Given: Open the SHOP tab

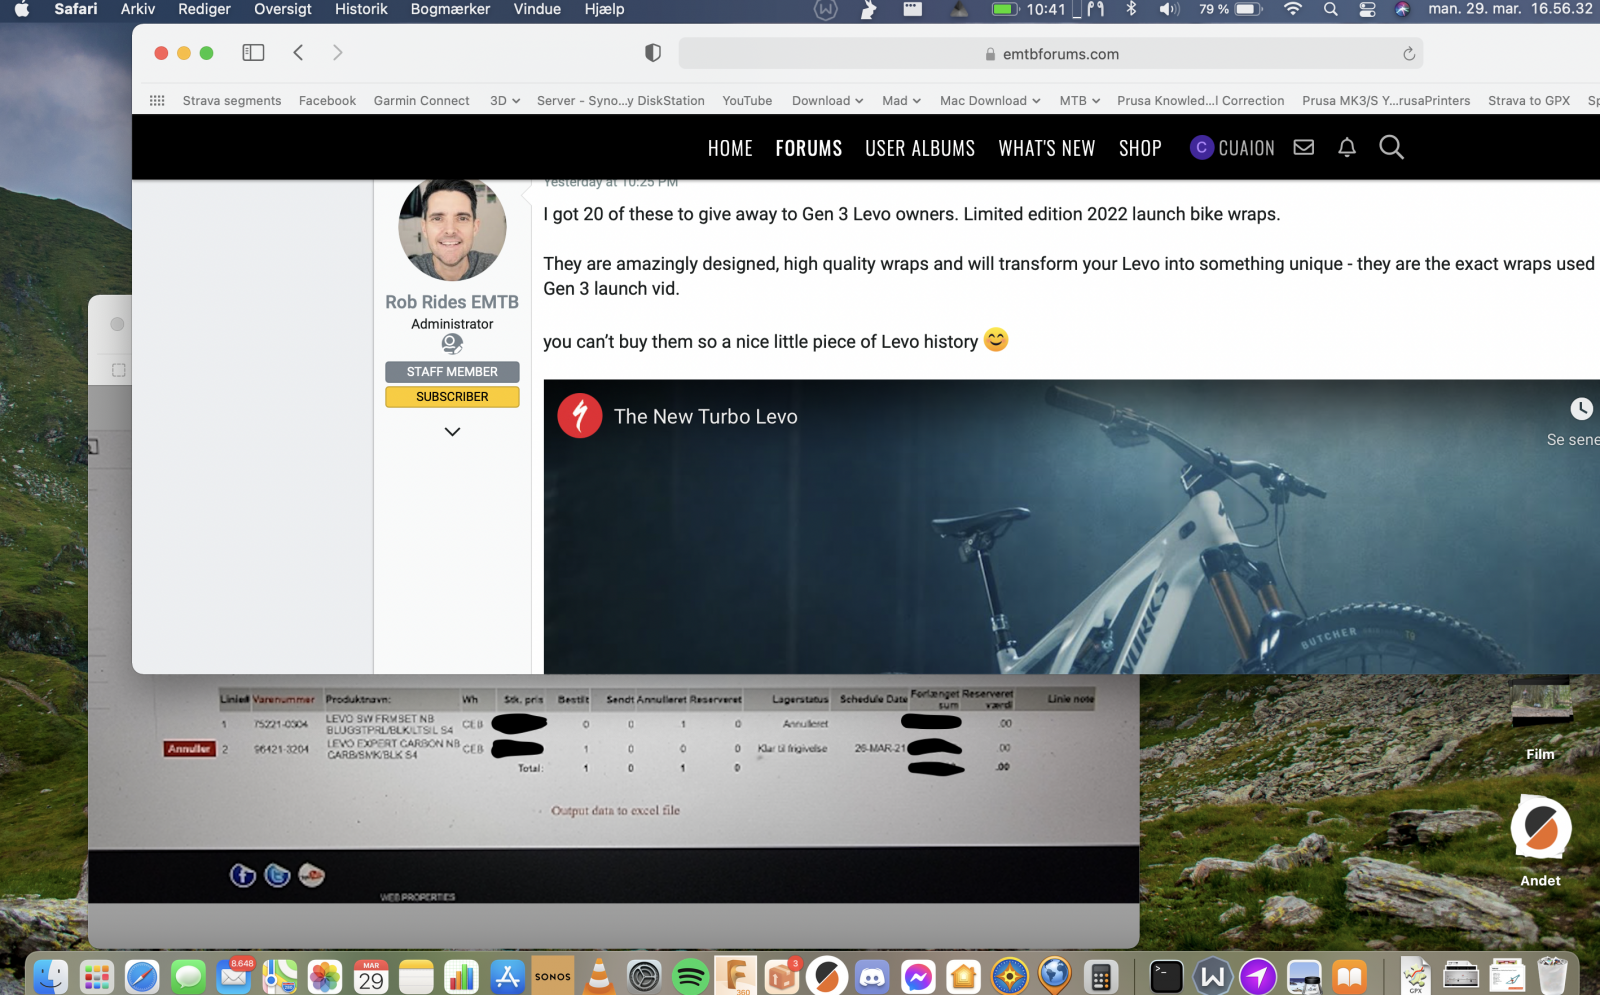Looking at the screenshot, I should 1140,148.
